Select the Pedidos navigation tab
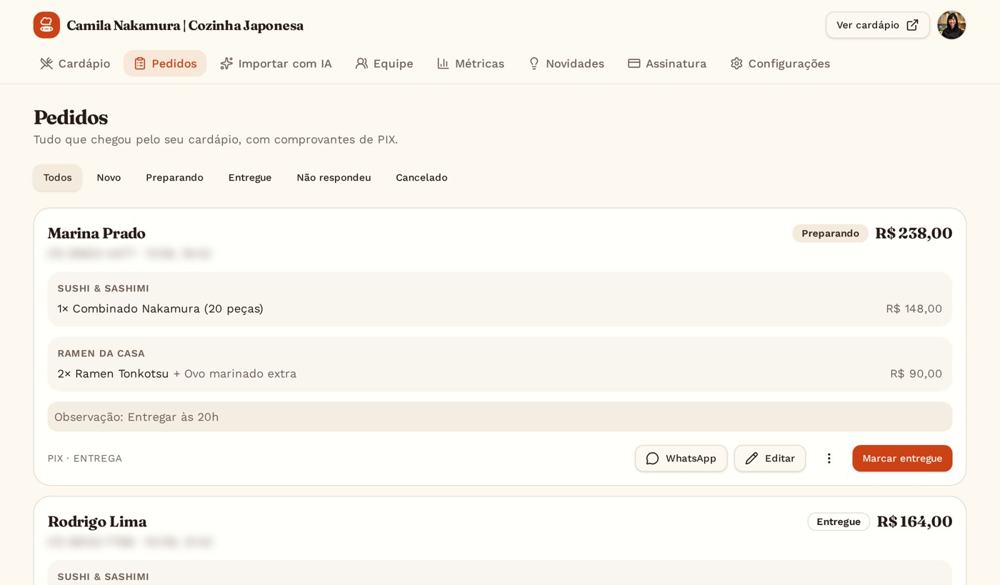 coord(165,63)
